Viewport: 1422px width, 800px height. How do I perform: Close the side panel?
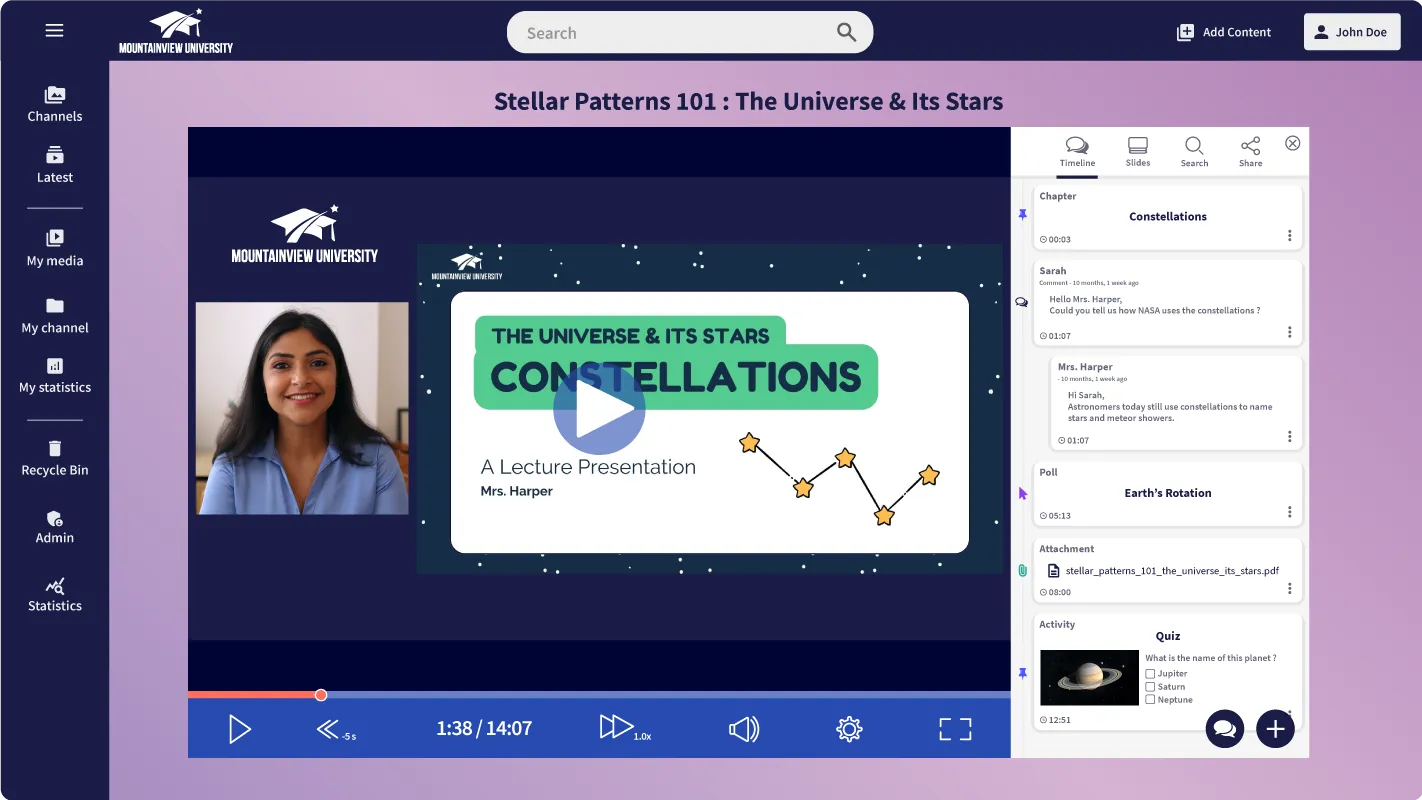tap(1292, 143)
